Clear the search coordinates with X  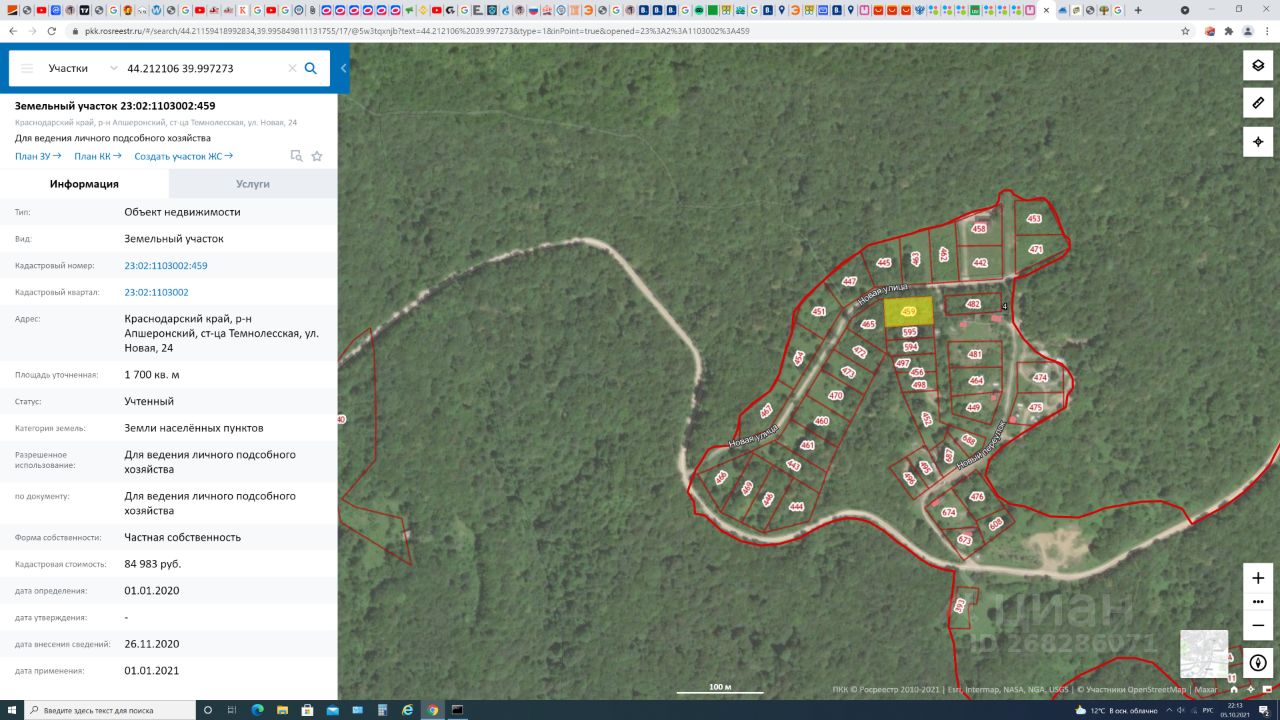(x=292, y=69)
